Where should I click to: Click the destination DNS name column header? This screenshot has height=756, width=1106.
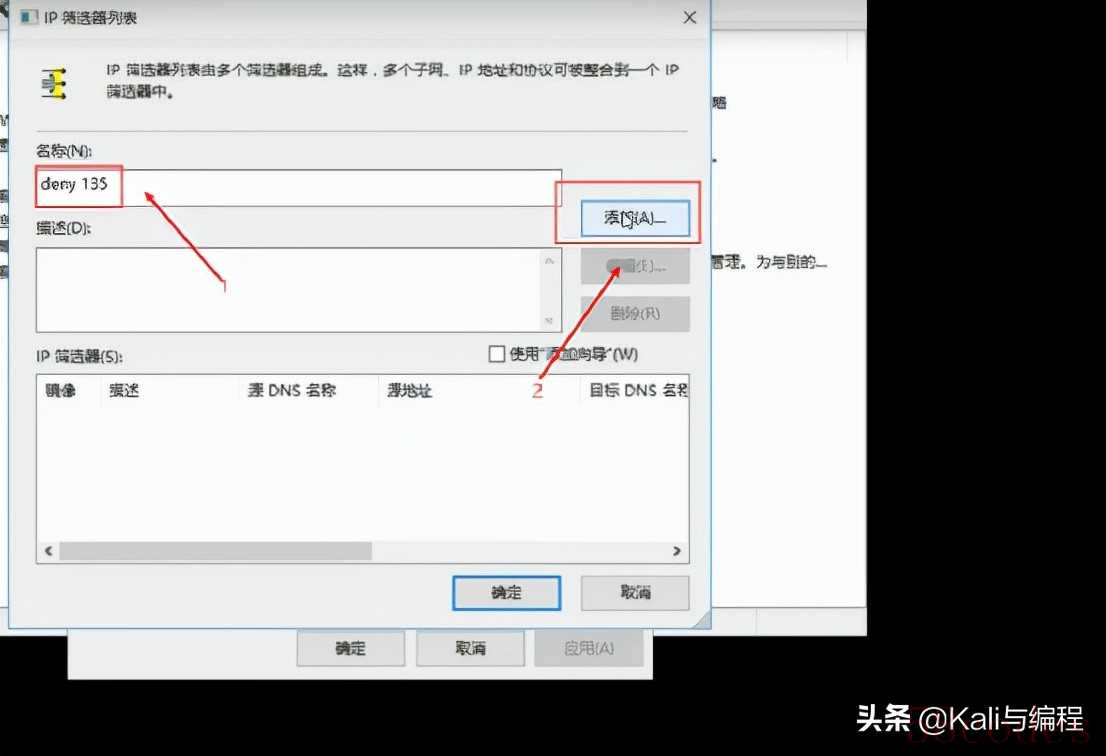tap(634, 390)
